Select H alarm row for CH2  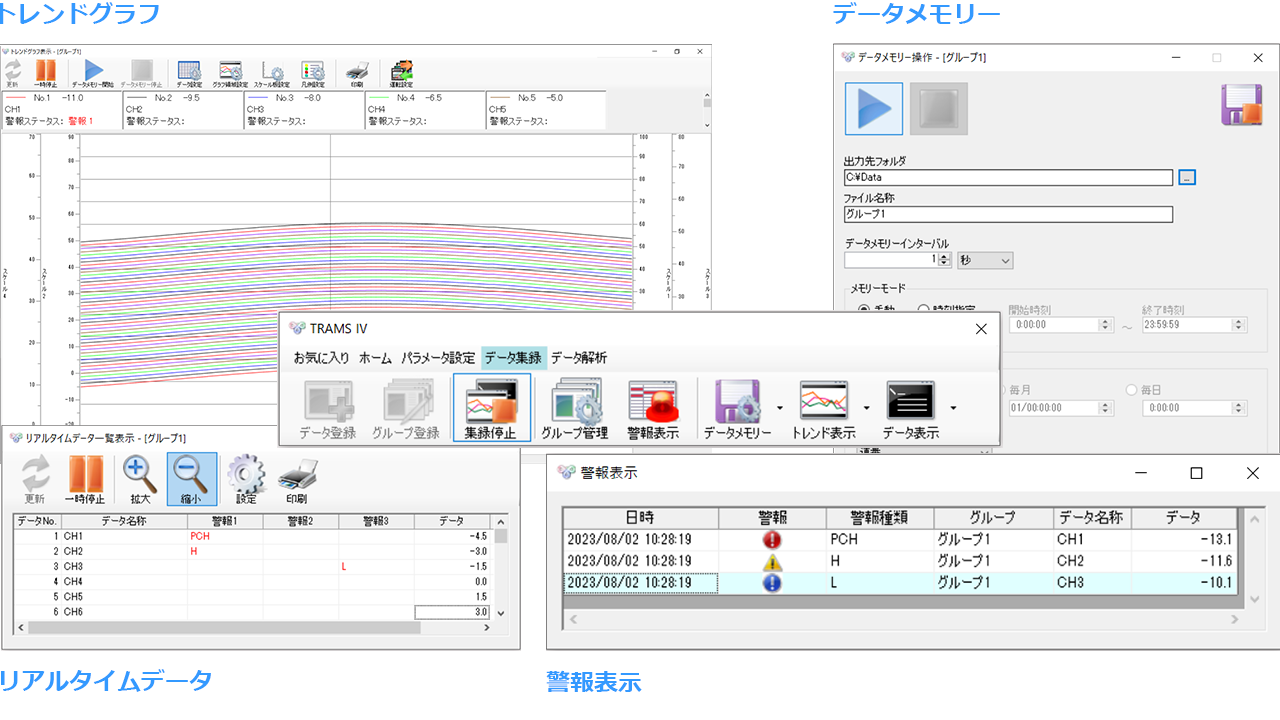click(x=901, y=561)
